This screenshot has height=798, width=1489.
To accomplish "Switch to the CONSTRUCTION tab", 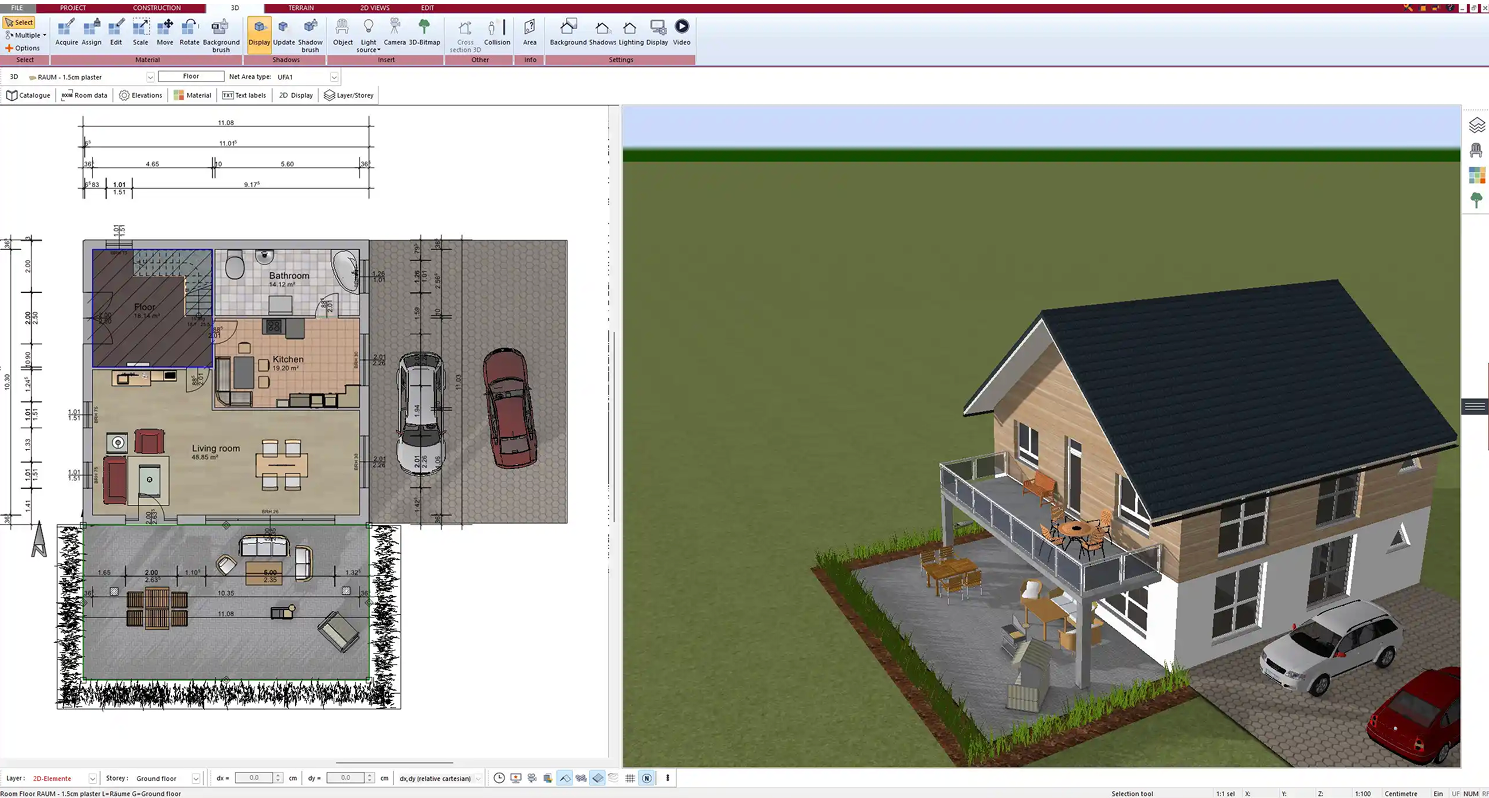I will pyautogui.click(x=157, y=8).
